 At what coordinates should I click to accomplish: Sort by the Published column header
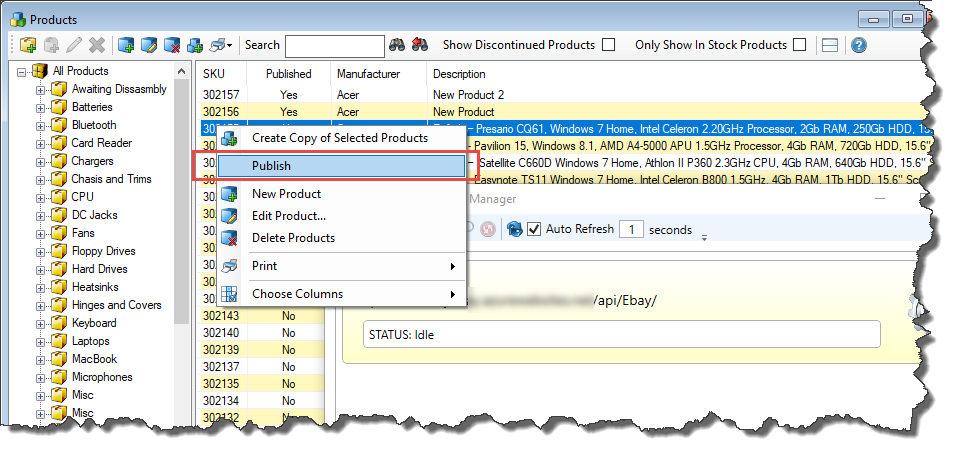coord(289,74)
